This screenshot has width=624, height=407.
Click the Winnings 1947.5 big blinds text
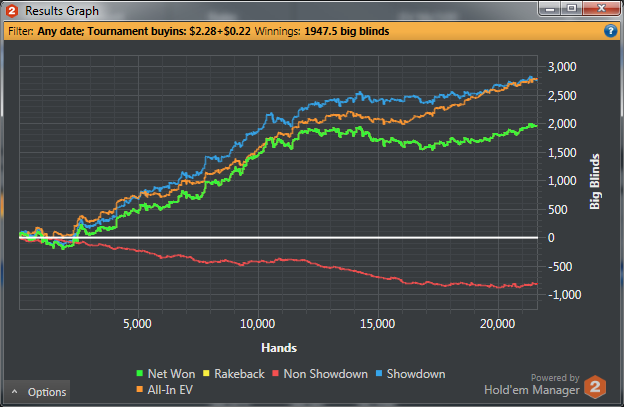[322, 31]
